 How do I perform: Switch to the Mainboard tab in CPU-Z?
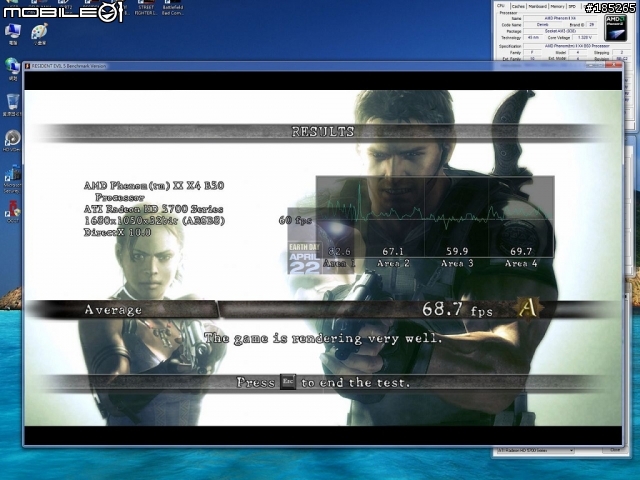[538, 7]
